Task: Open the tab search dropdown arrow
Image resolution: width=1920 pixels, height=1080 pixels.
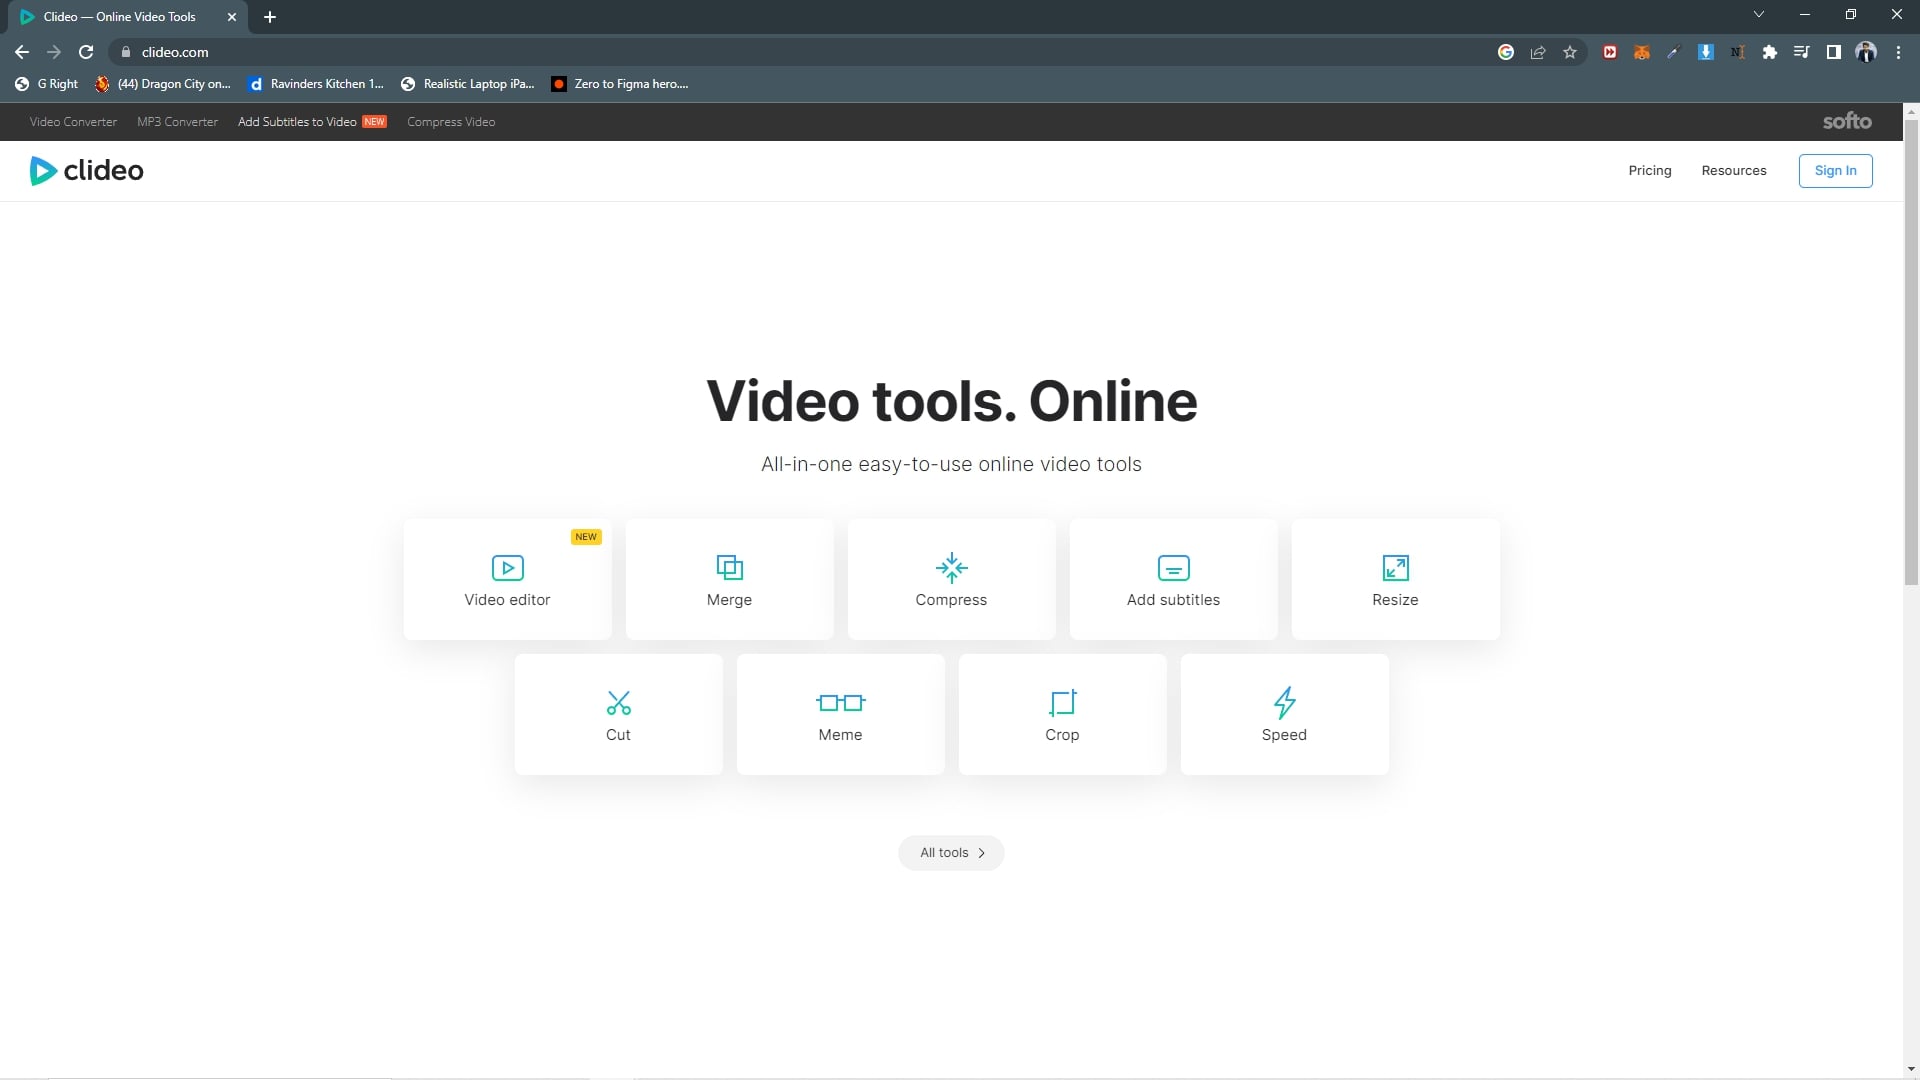Action: point(1758,15)
